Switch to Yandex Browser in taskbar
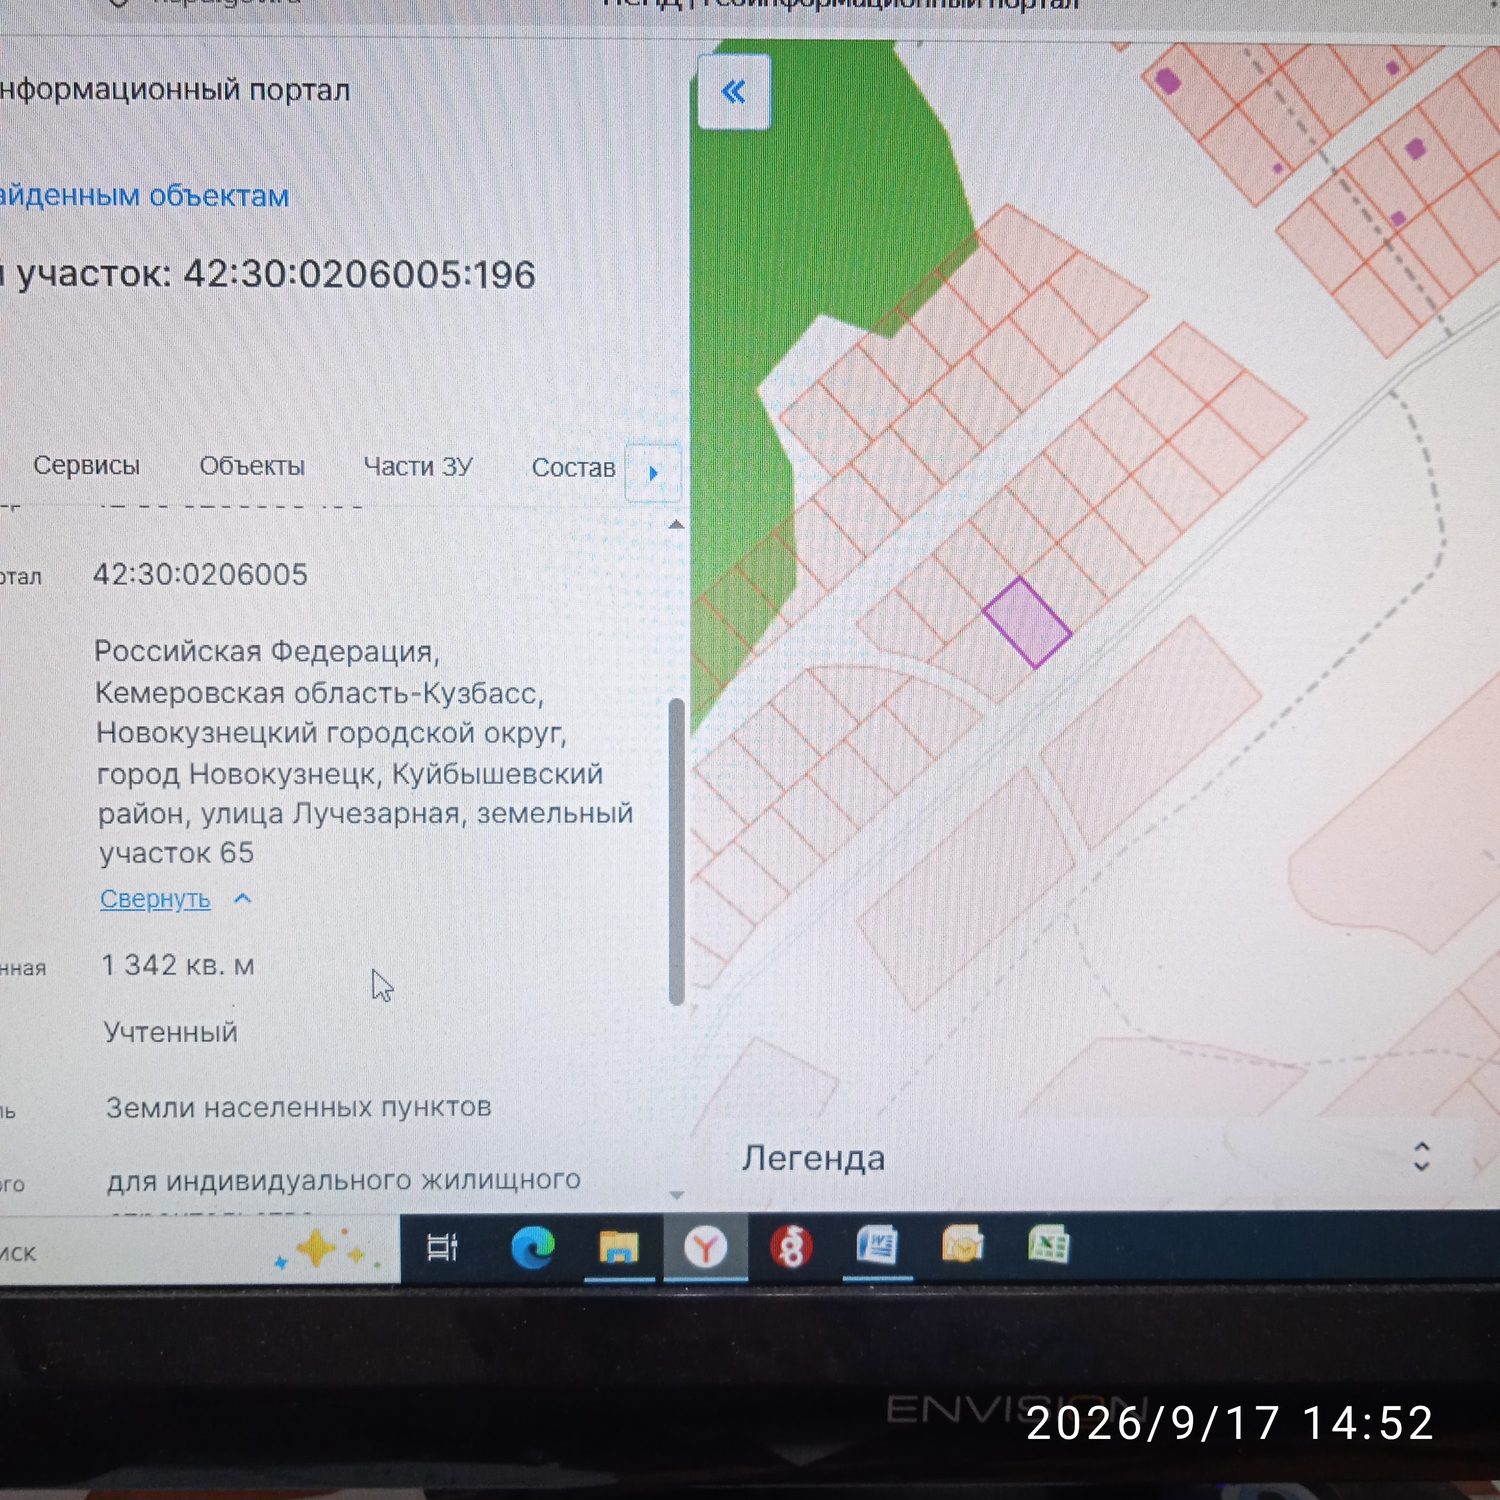This screenshot has width=1500, height=1500. 705,1247
